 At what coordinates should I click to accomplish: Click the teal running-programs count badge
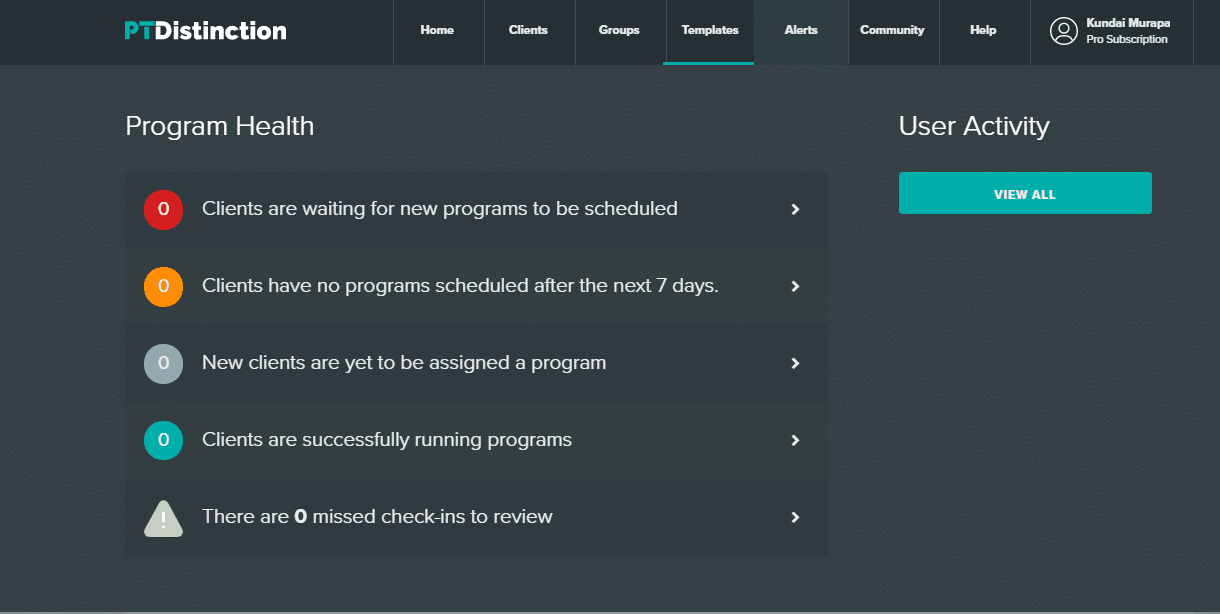click(x=163, y=440)
